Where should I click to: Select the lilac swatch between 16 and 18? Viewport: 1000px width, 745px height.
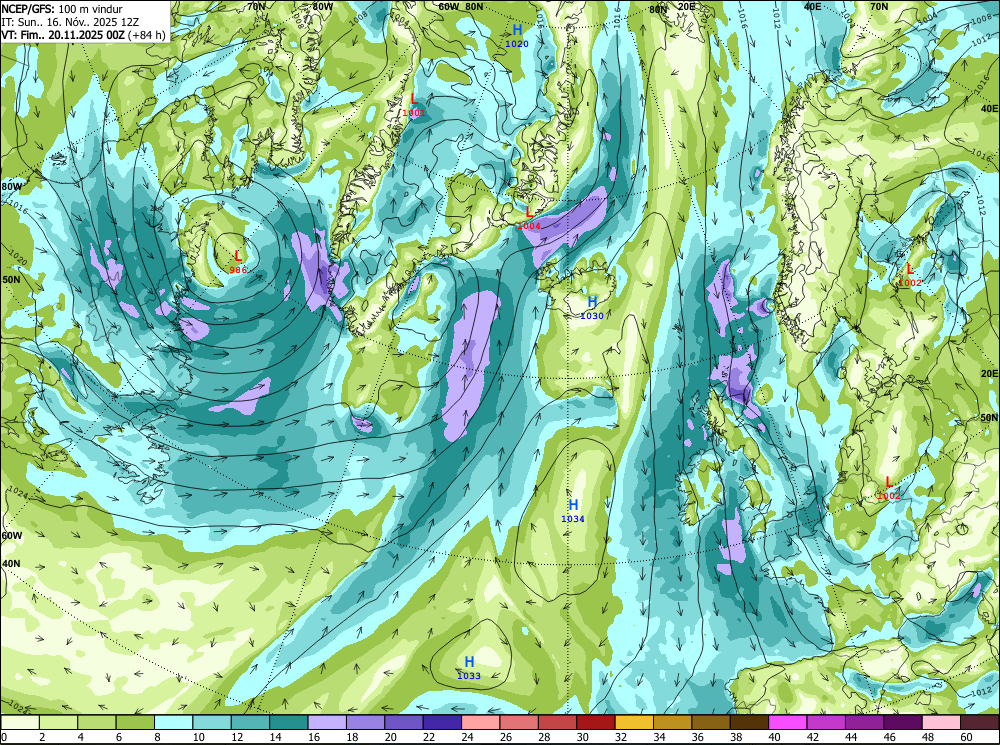[x=327, y=722]
